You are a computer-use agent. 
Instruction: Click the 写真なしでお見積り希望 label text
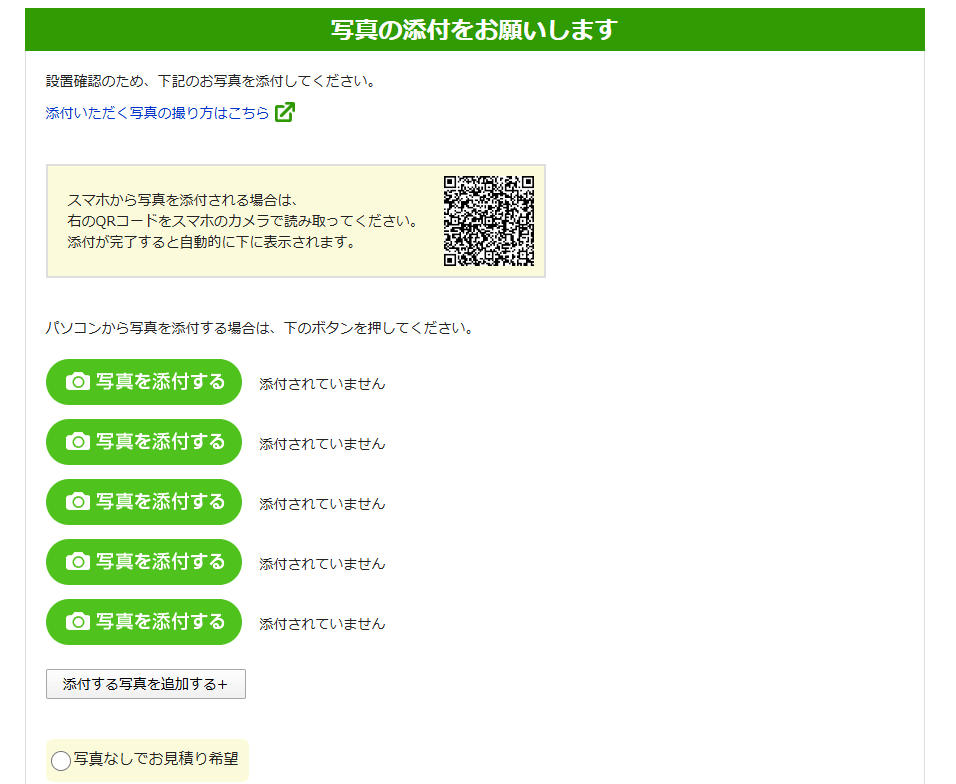coord(156,759)
